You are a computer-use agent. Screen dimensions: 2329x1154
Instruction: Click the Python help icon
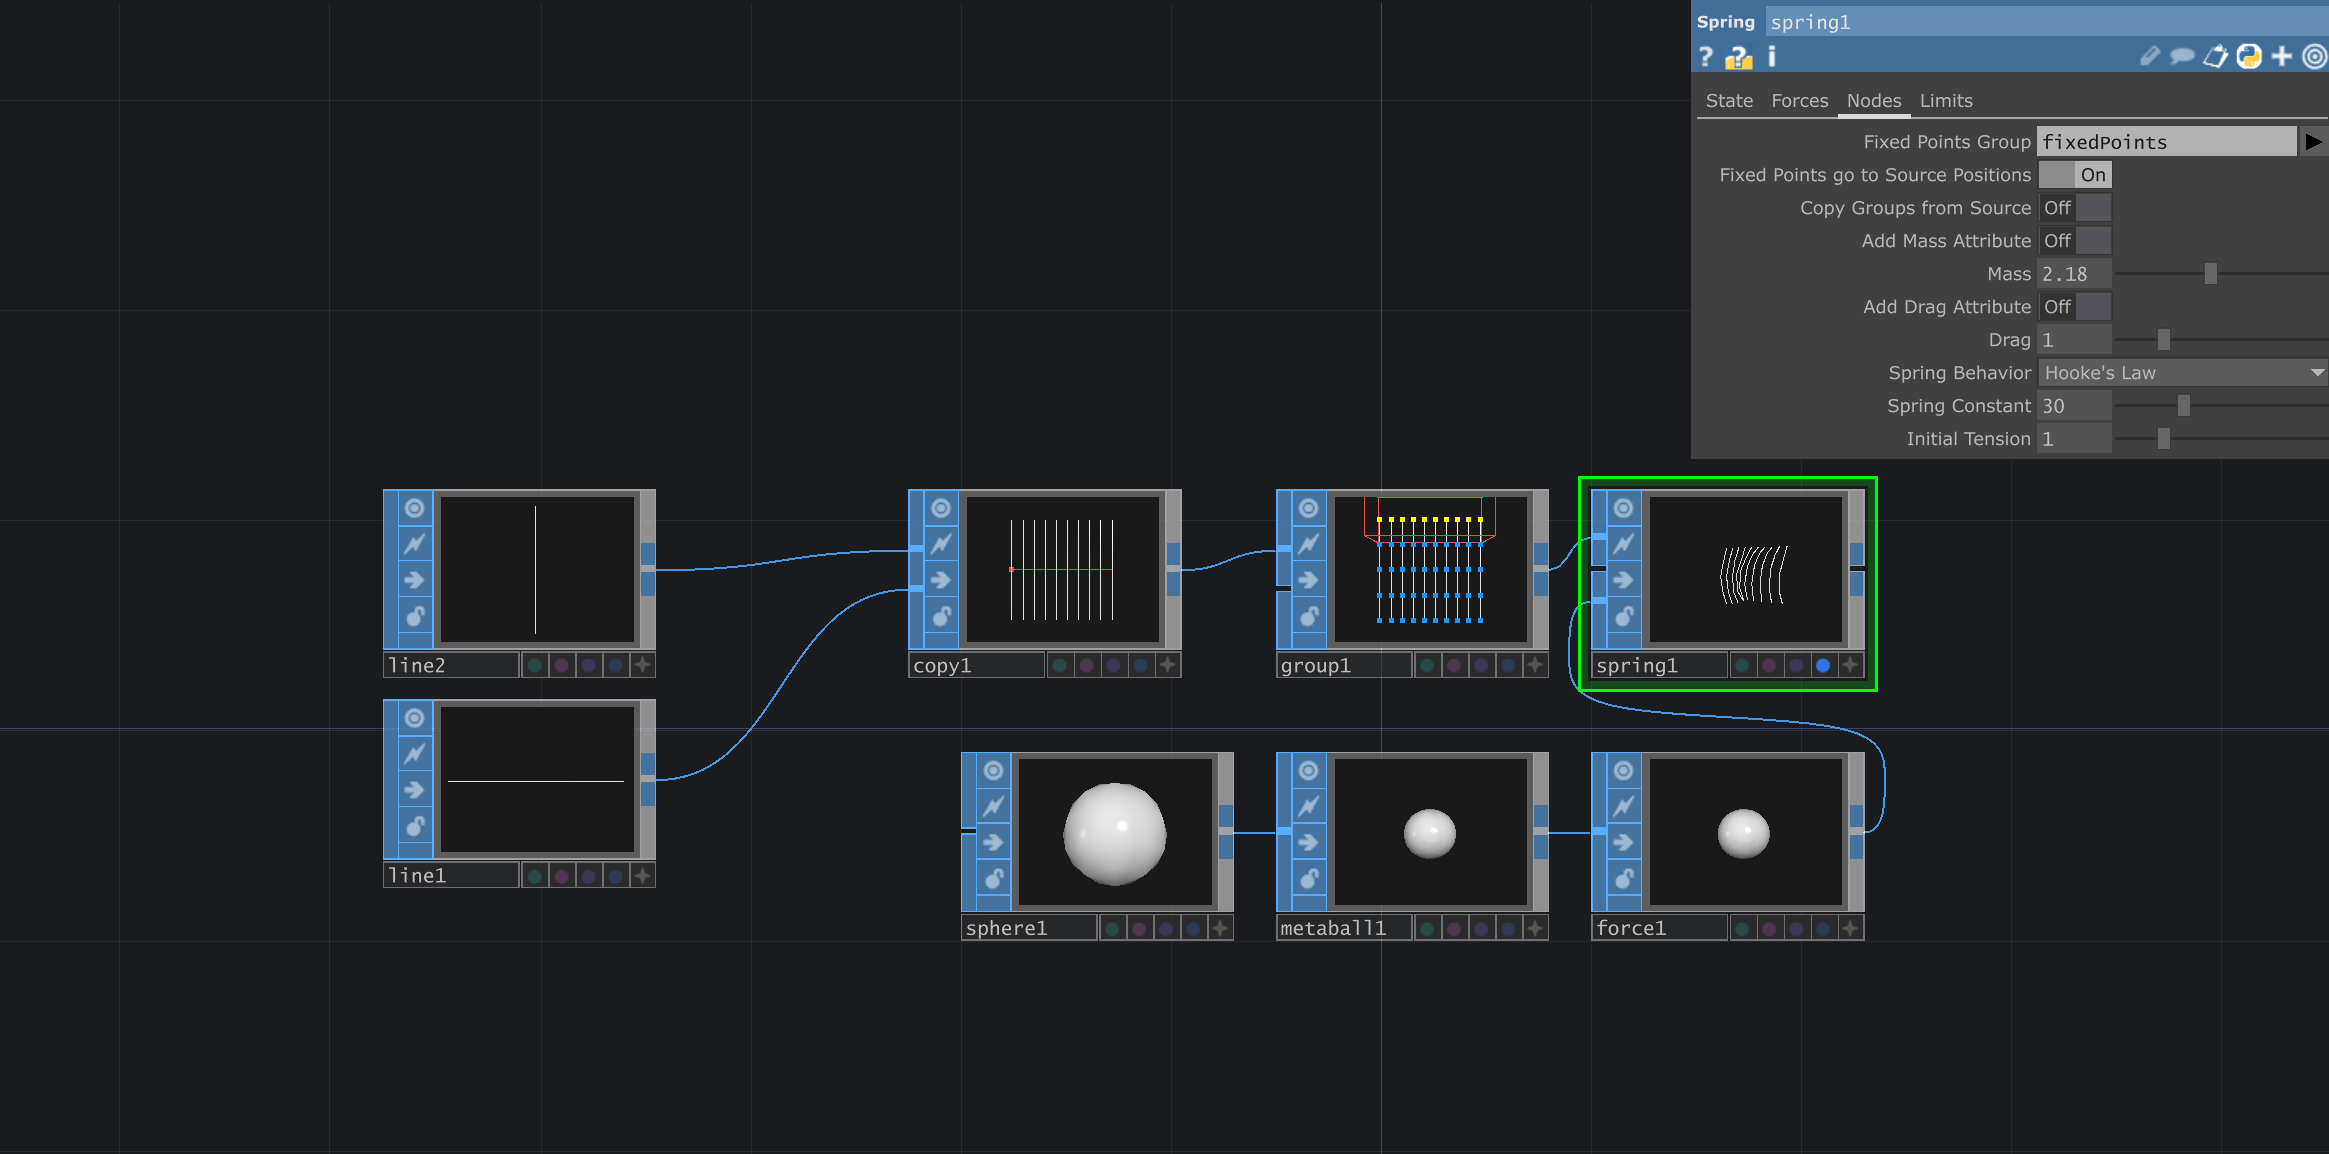point(1739,57)
